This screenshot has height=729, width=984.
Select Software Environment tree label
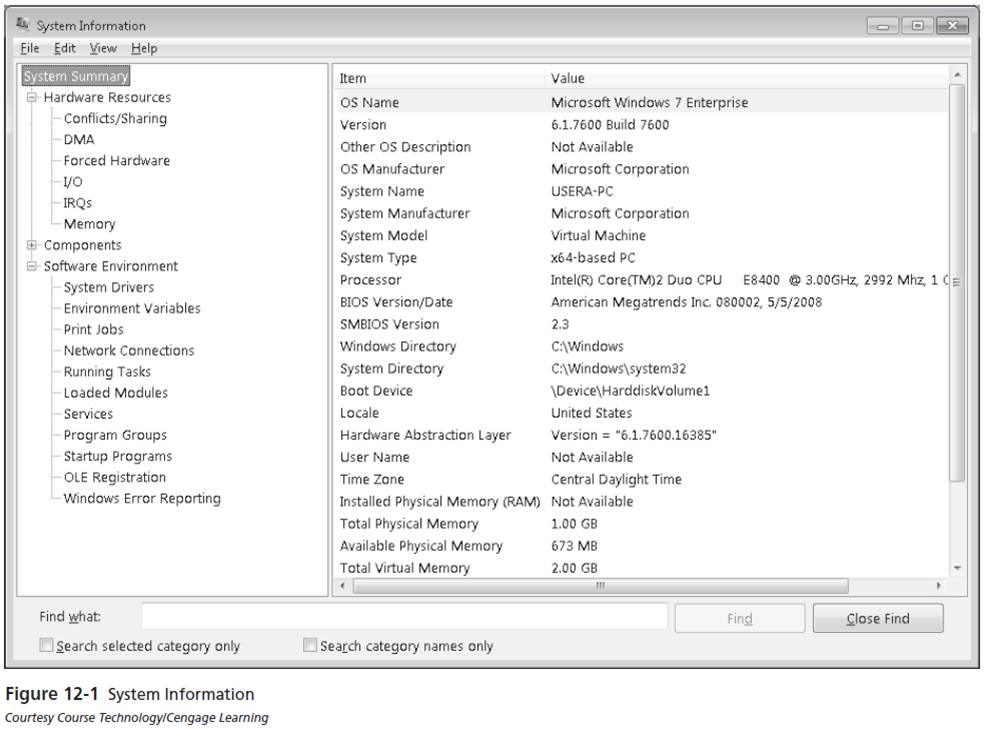tap(111, 266)
